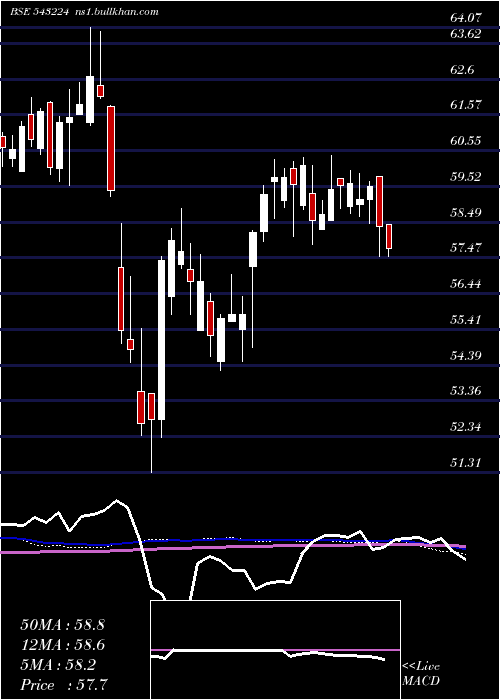500x700 pixels.
Task: Click the 5MA : 58.2 readout
Action: click(57, 665)
